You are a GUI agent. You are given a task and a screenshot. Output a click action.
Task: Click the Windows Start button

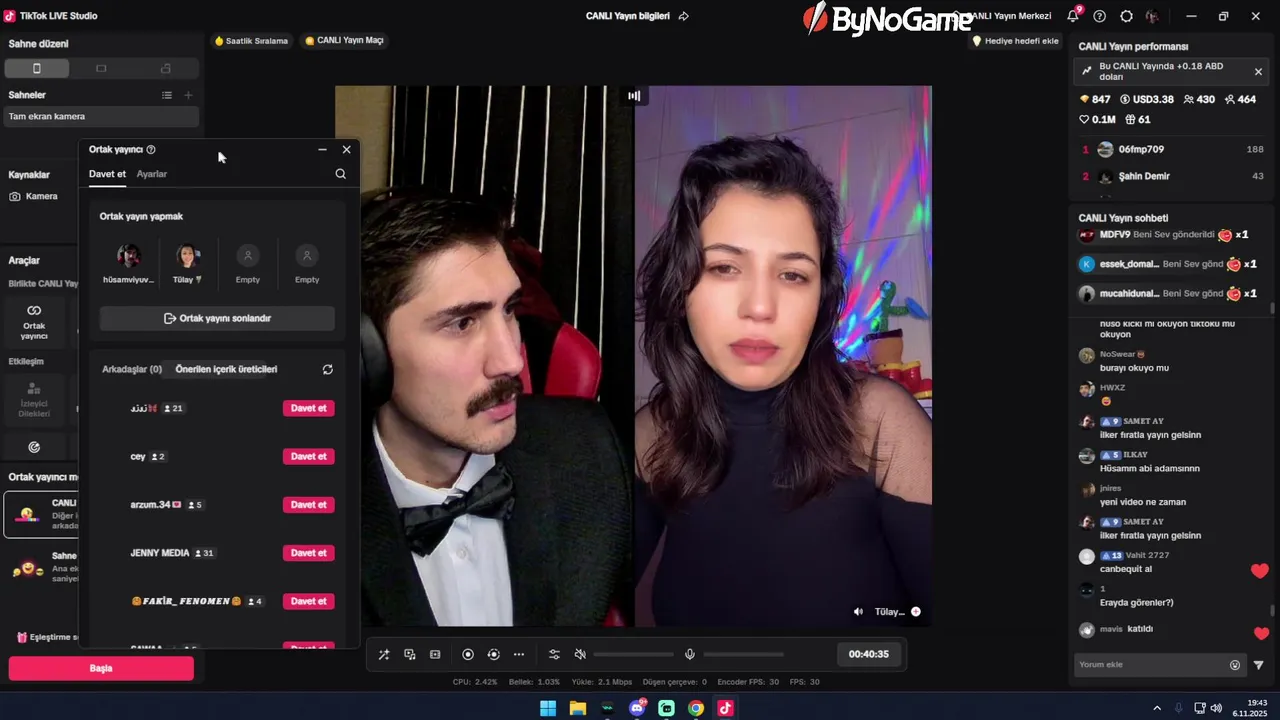[548, 708]
